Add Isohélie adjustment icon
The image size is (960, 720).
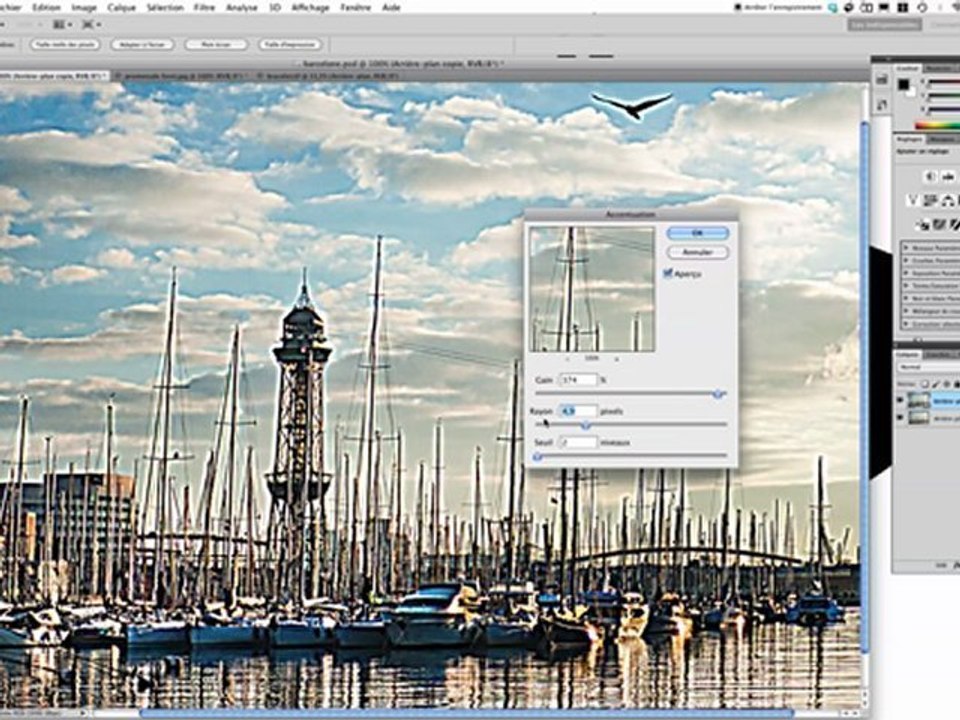940,225
